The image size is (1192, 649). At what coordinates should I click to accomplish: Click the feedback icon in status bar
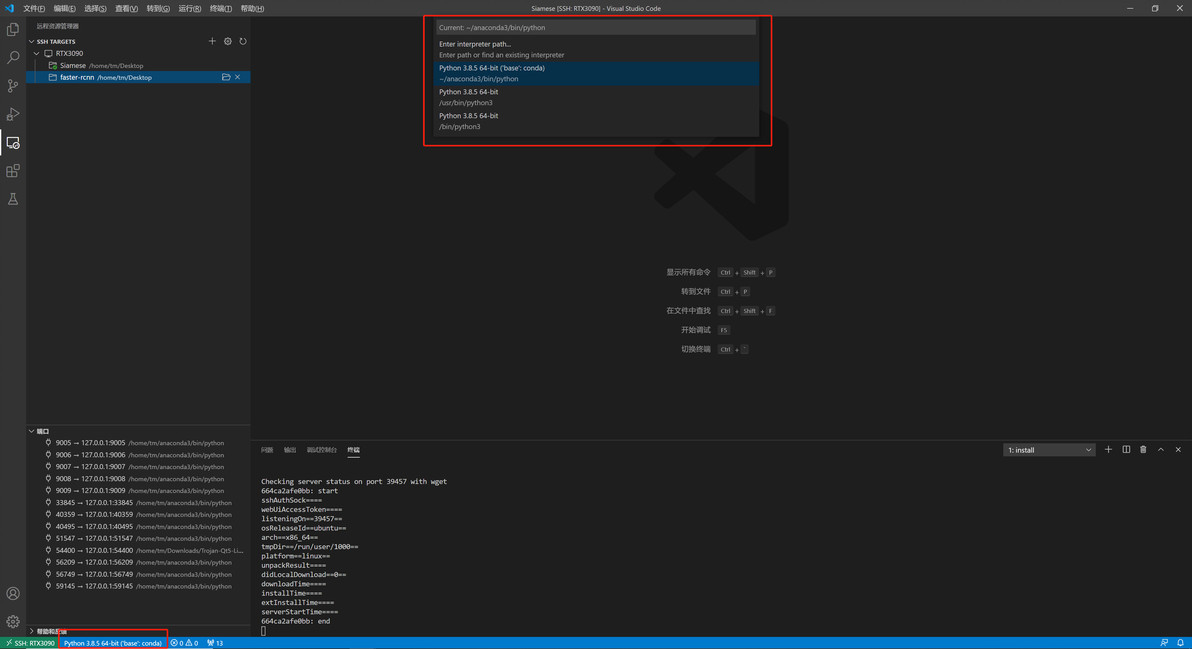[x=1164, y=643]
